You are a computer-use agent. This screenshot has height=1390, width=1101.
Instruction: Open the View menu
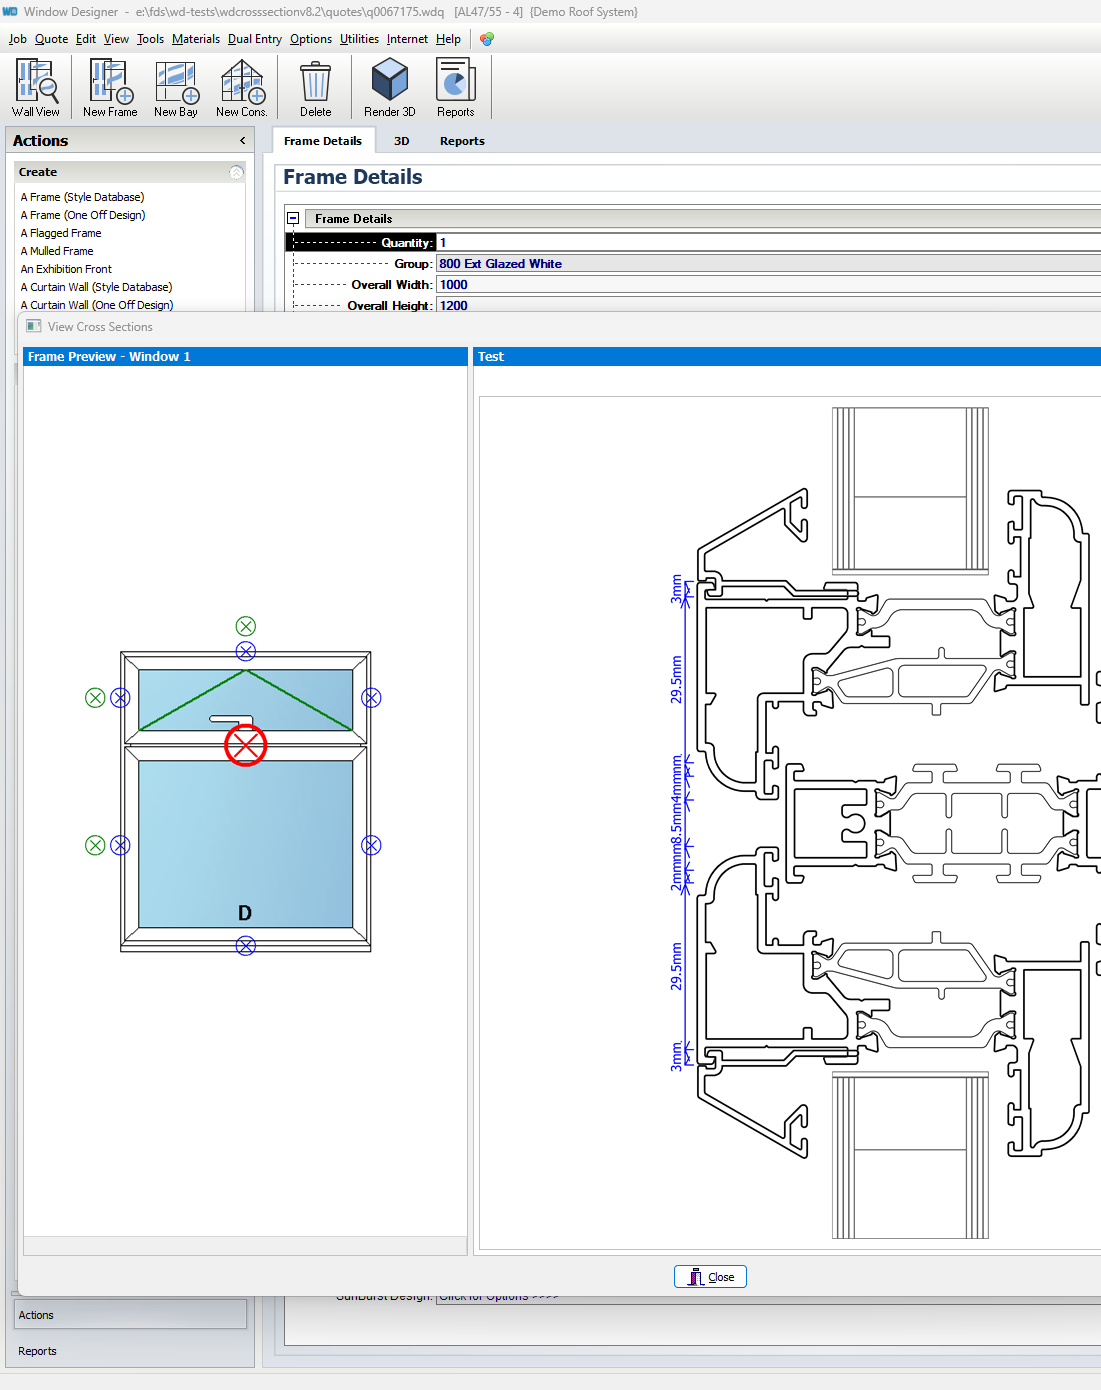click(116, 39)
